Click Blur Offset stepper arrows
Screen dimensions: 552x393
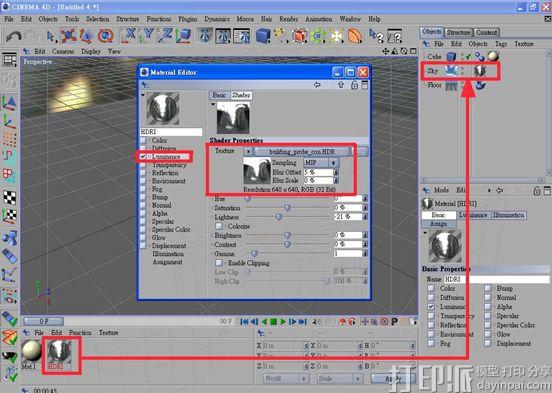[x=336, y=173]
